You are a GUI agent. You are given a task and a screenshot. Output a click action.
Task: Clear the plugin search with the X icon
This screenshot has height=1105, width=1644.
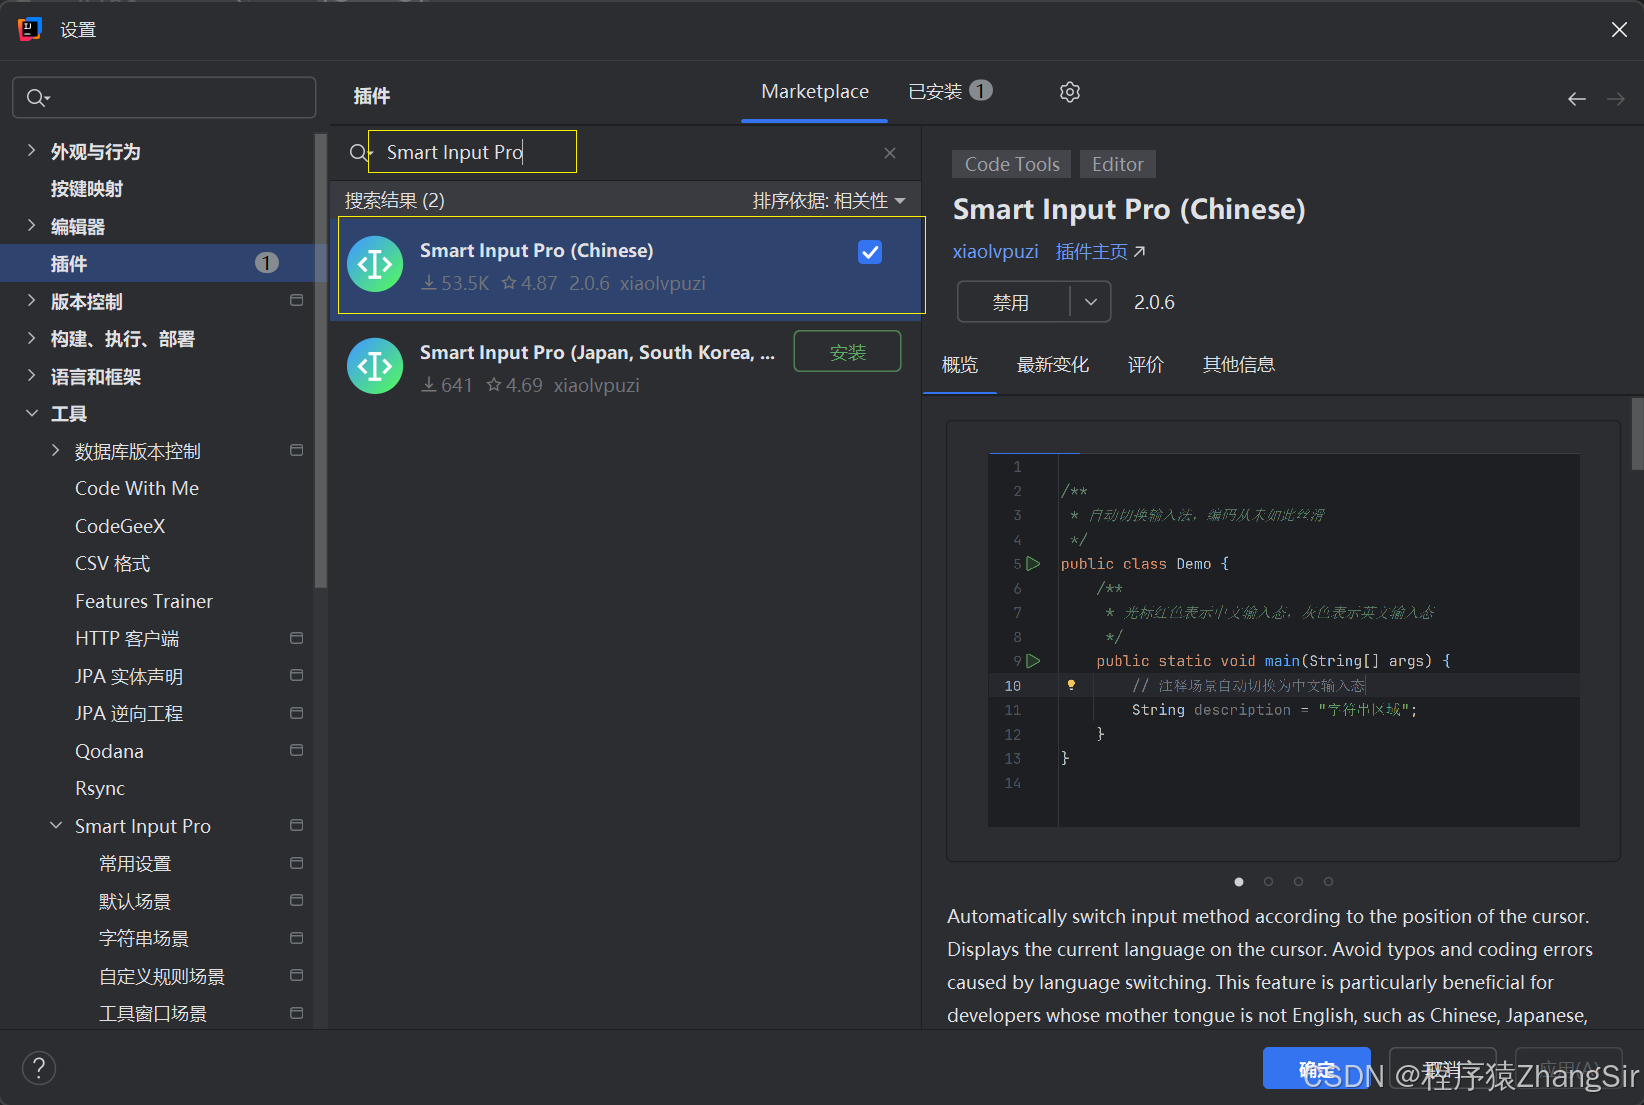[x=890, y=153]
